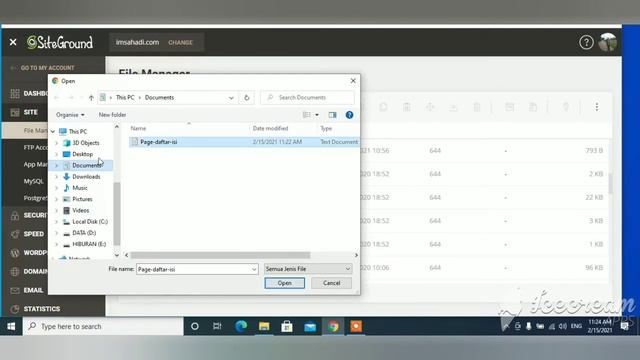Open Cortana circle on taskbar
640x360 pixels.
[x=195, y=326]
